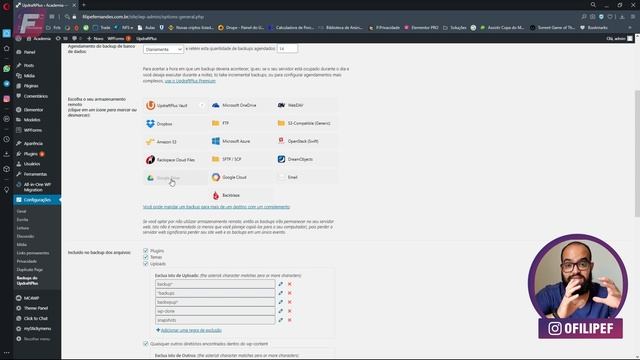Screen dimensions: 640x360
Task: Click the UpdraftPlus Premium link
Action: click(190, 81)
